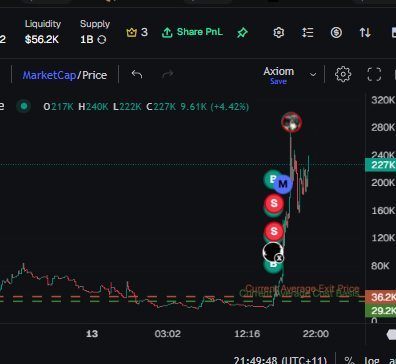Click the dollar coin icon
The image size is (396, 364).
click(336, 33)
